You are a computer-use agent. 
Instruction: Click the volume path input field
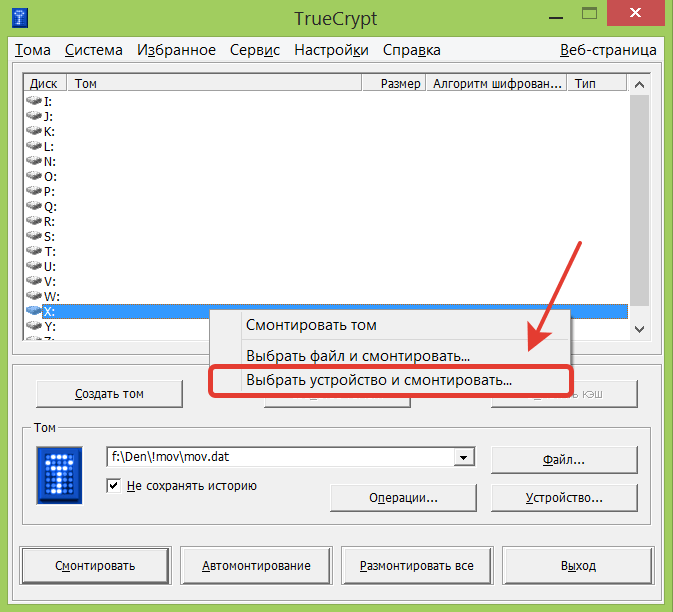(279, 457)
